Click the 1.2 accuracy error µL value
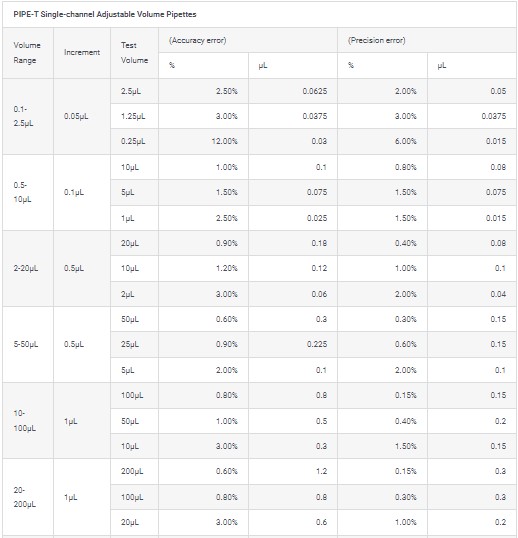 tap(321, 471)
